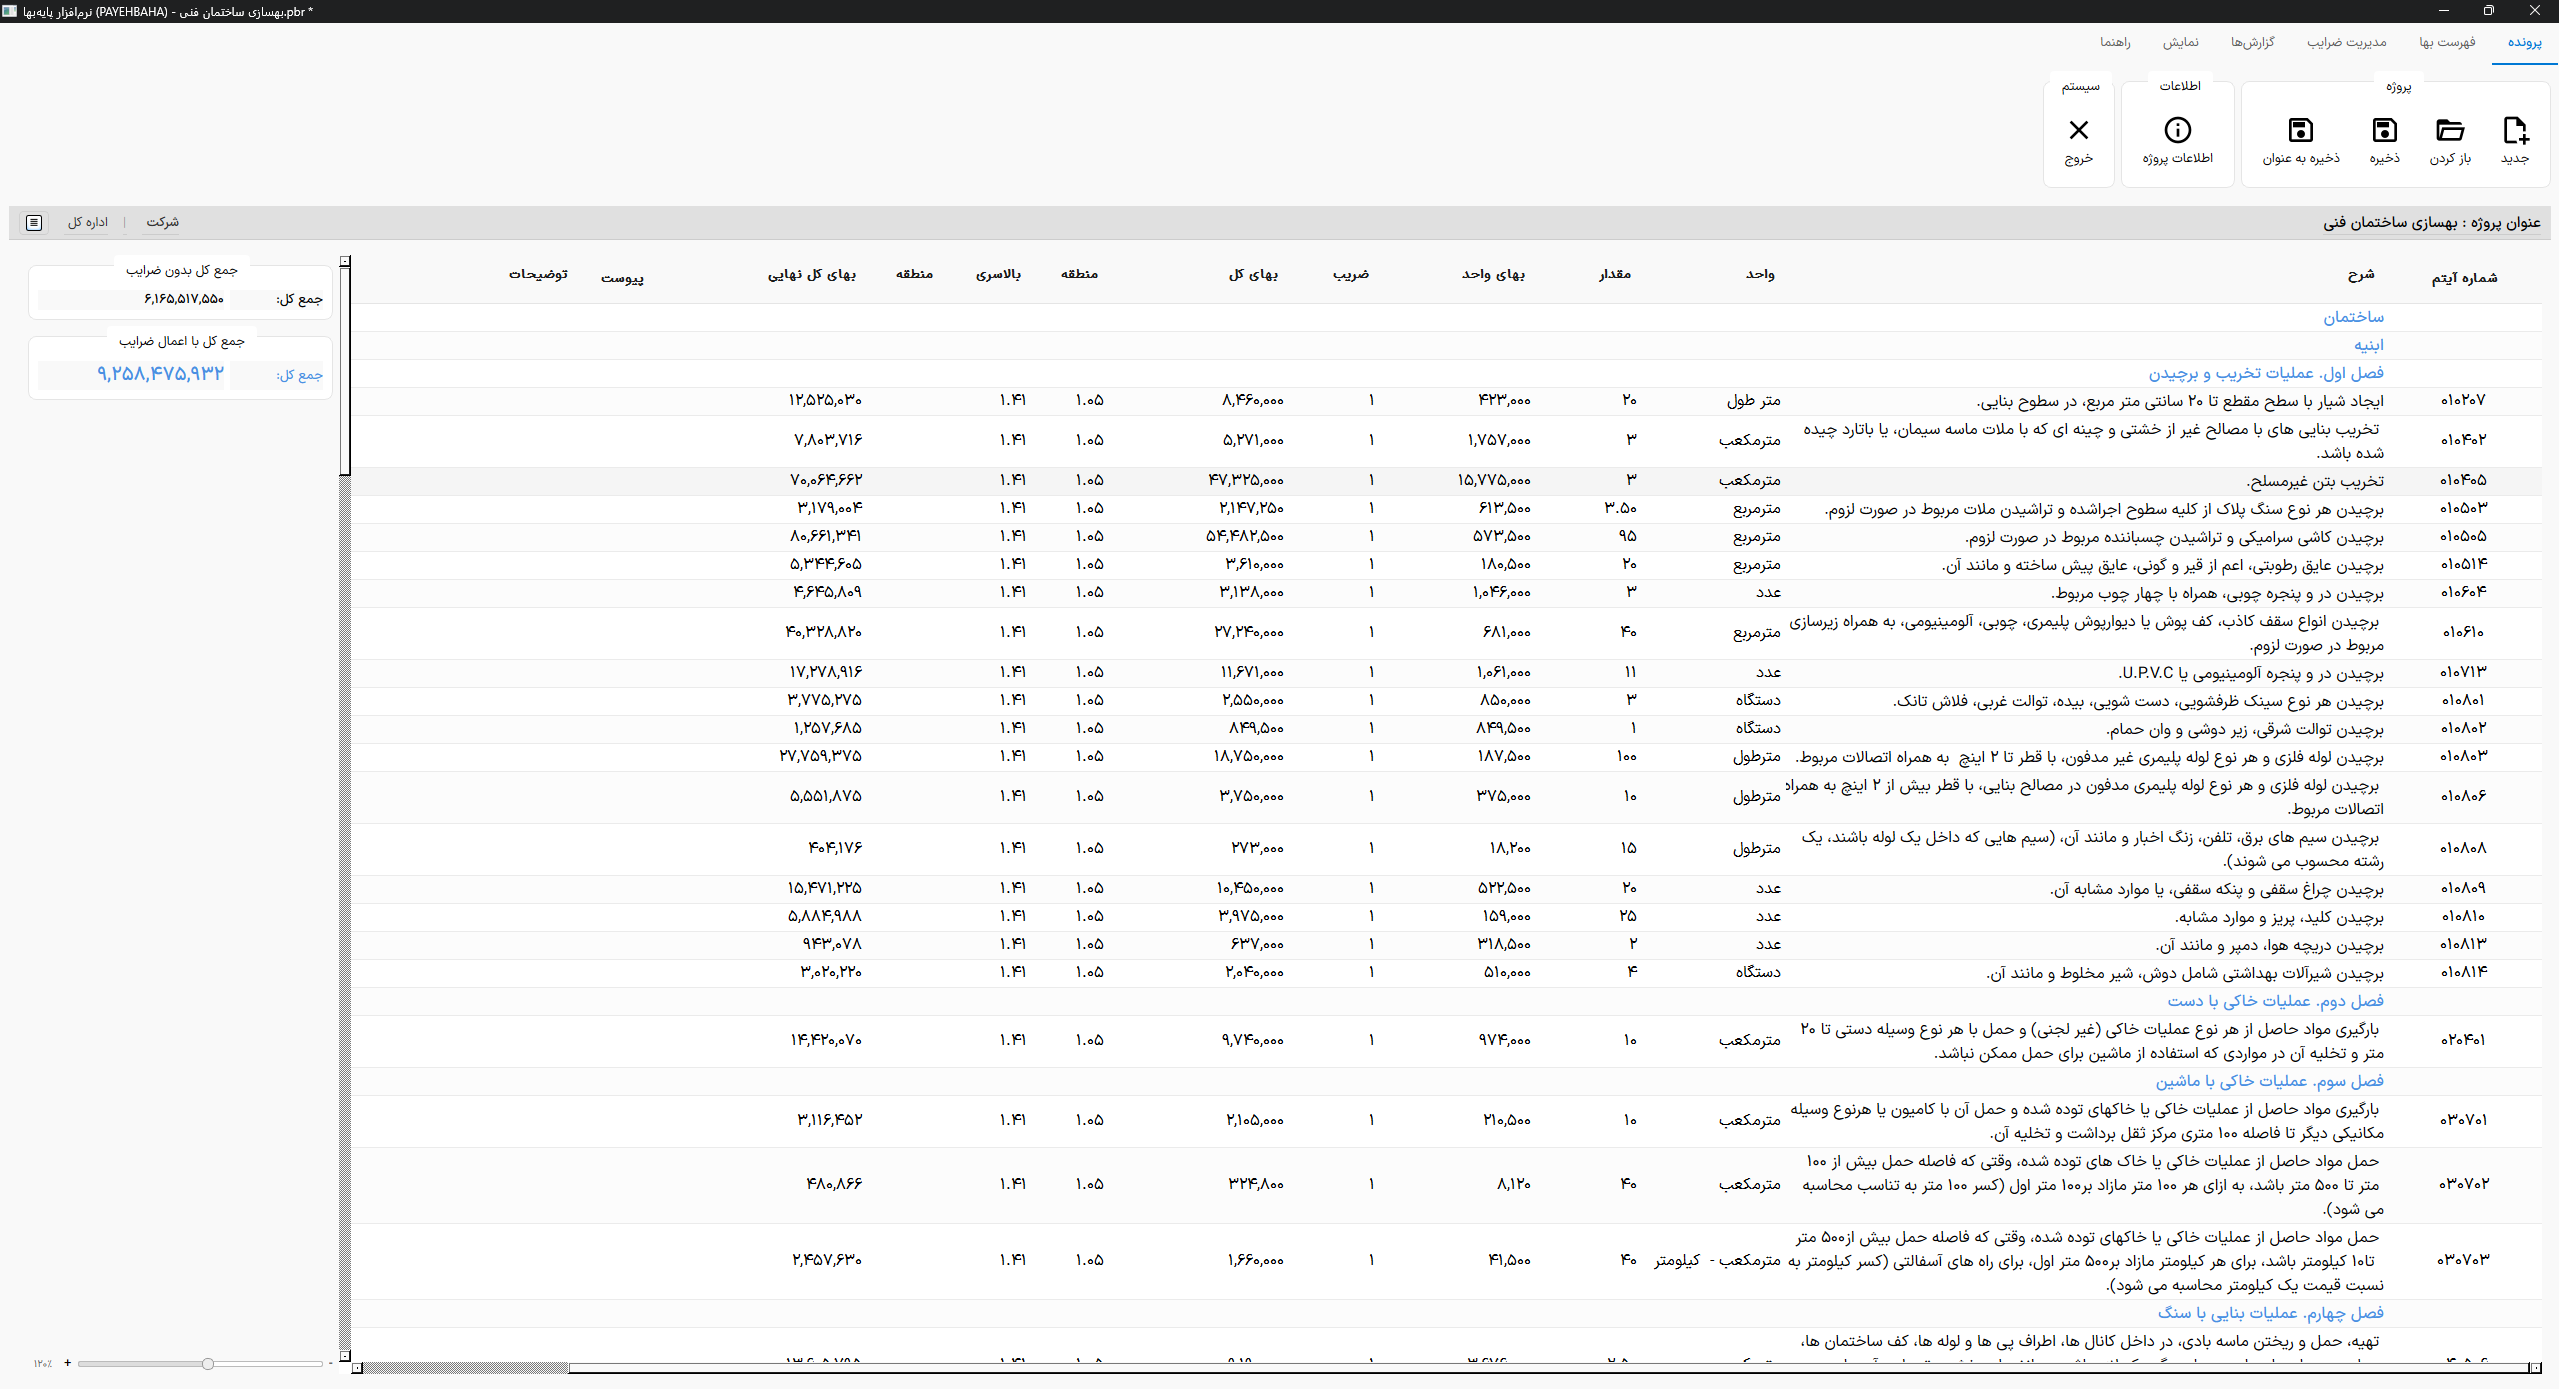Click the فصل اول. عملیات تخریب و برچیدن heading
This screenshot has height=1389, width=2559.
(2265, 373)
